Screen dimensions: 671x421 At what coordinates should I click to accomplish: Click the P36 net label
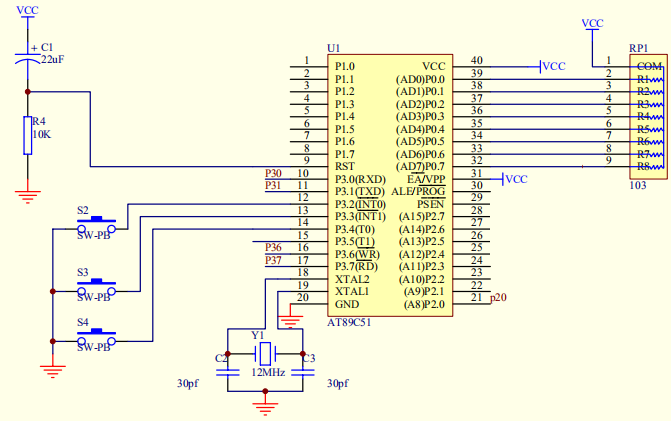click(x=273, y=247)
